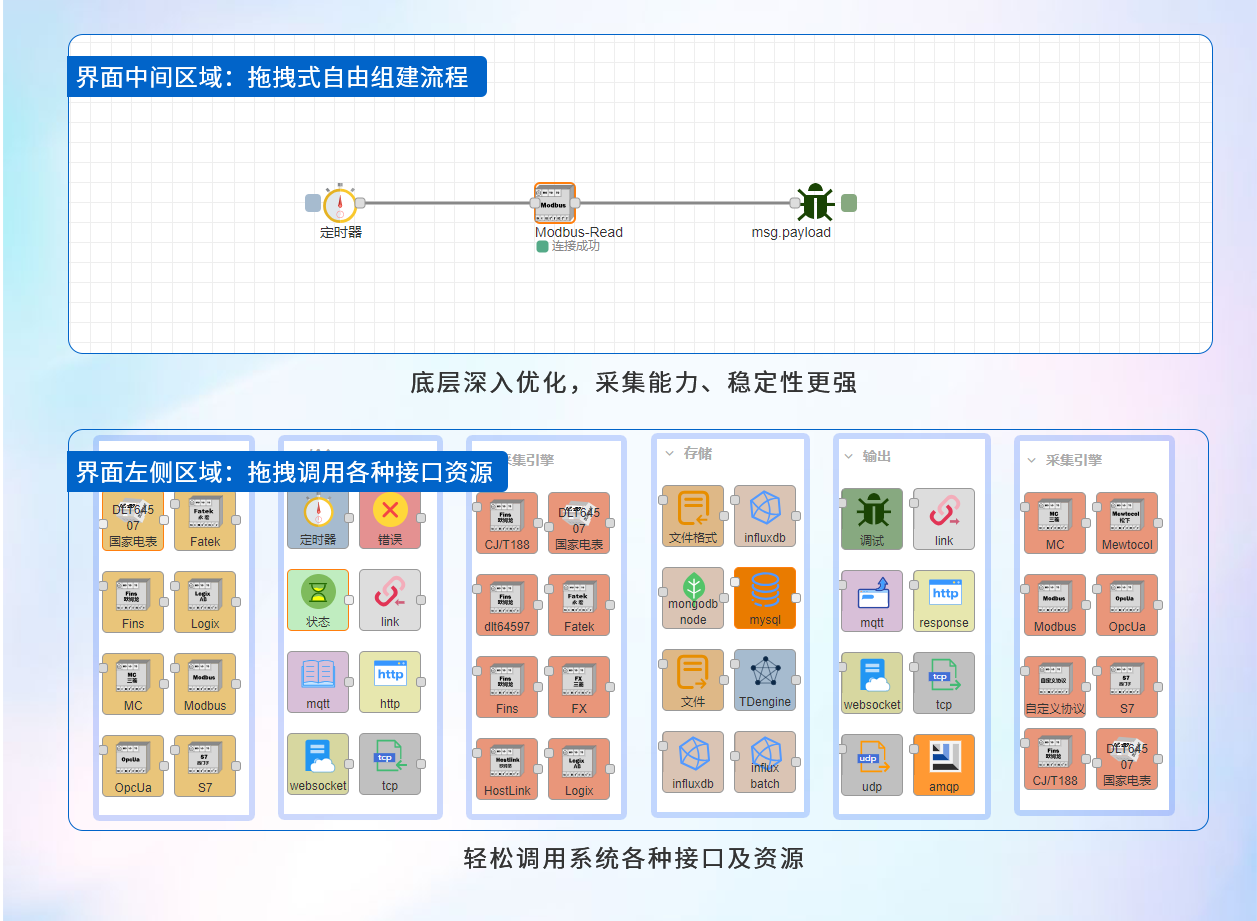This screenshot has height=921, width=1257.
Task: Pick the yellow Fatek node
Action: click(205, 520)
